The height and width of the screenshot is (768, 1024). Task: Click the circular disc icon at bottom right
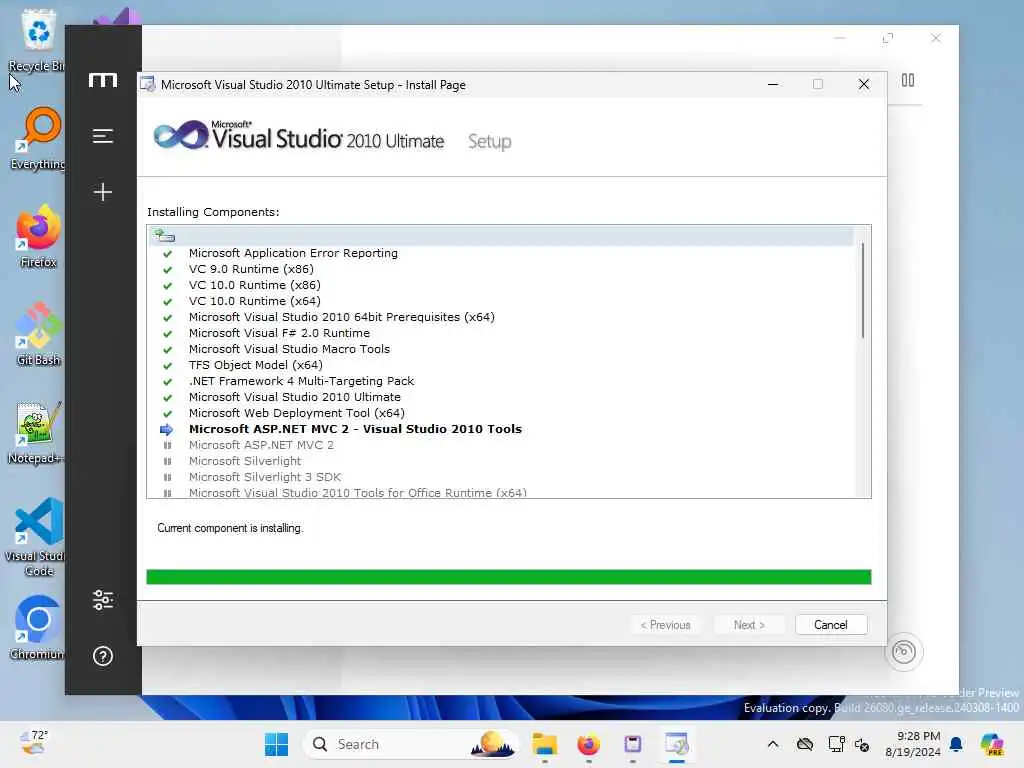click(904, 651)
